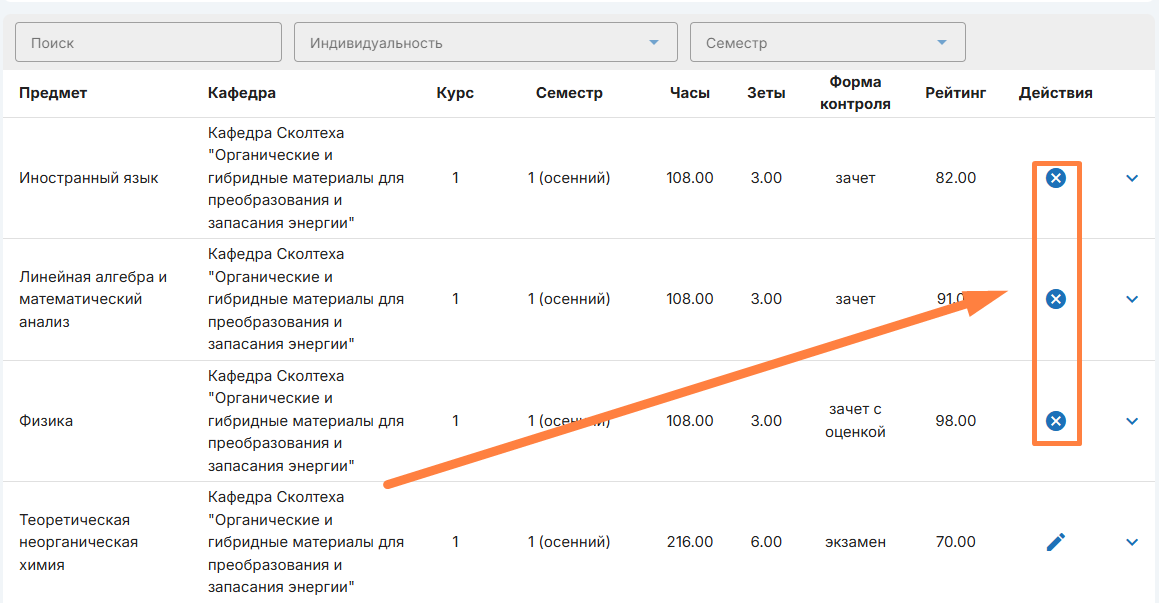Expand the Линейная алгебра row details
The image size is (1159, 603).
pyautogui.click(x=1132, y=299)
